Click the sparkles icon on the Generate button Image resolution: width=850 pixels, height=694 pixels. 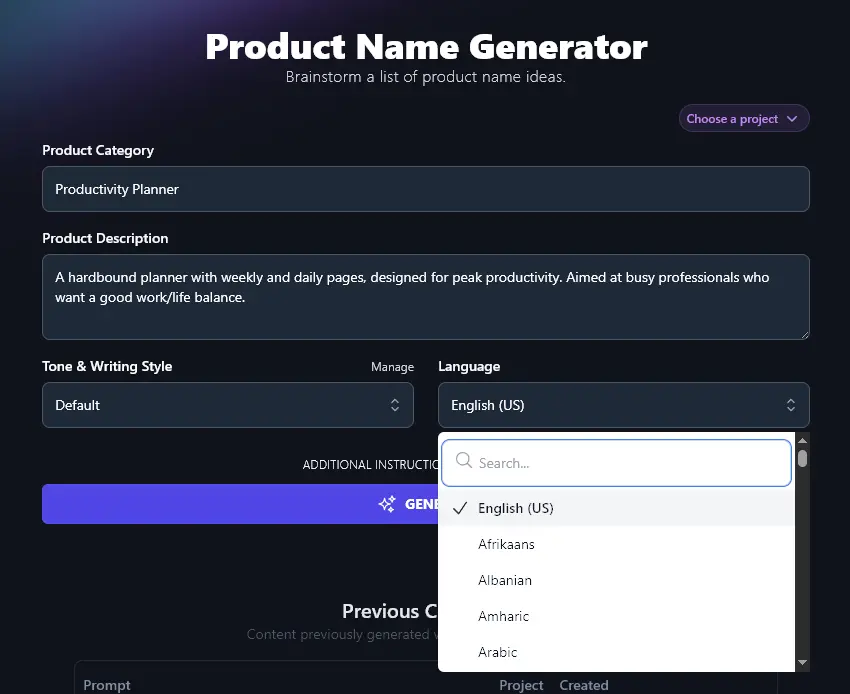point(387,504)
